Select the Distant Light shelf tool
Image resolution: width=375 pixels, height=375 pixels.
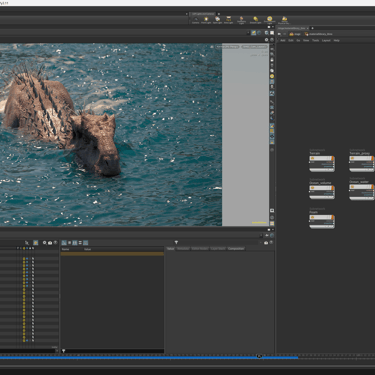[255, 20]
